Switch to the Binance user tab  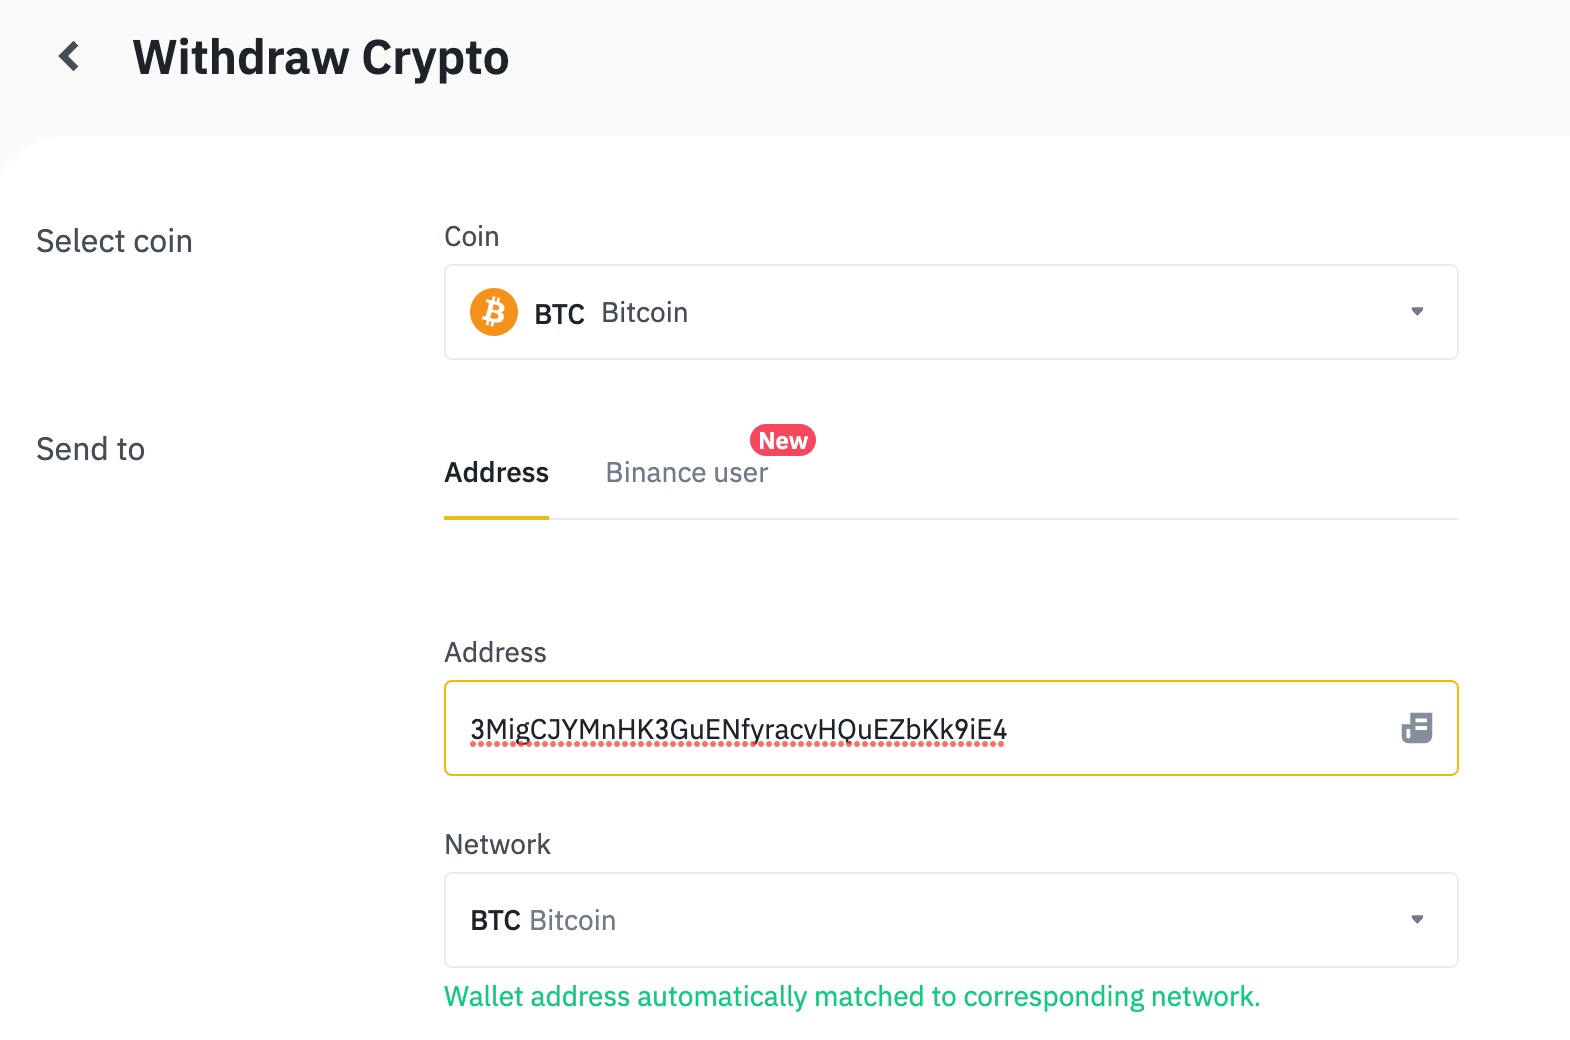tap(686, 472)
